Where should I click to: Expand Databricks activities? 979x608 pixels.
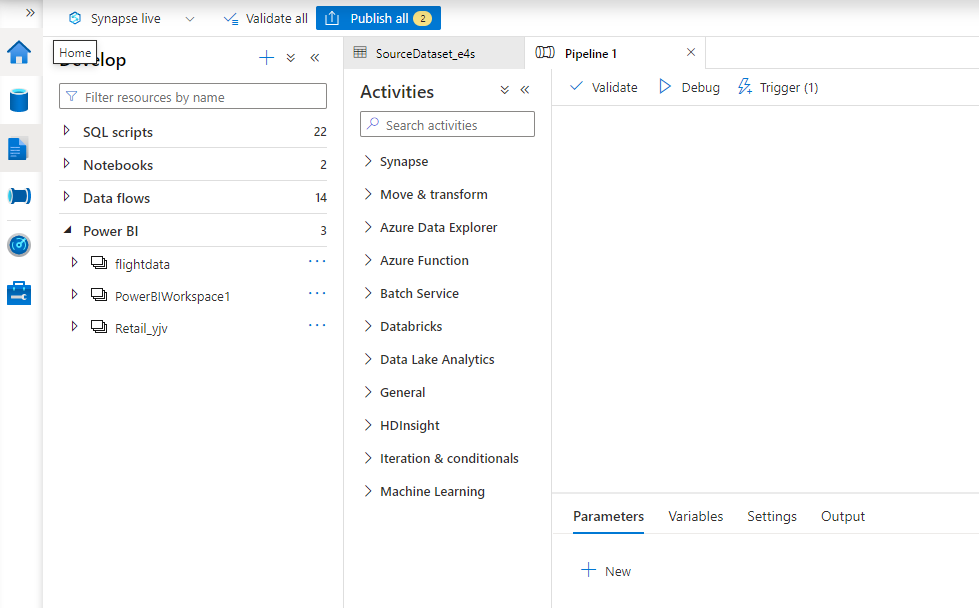(368, 326)
